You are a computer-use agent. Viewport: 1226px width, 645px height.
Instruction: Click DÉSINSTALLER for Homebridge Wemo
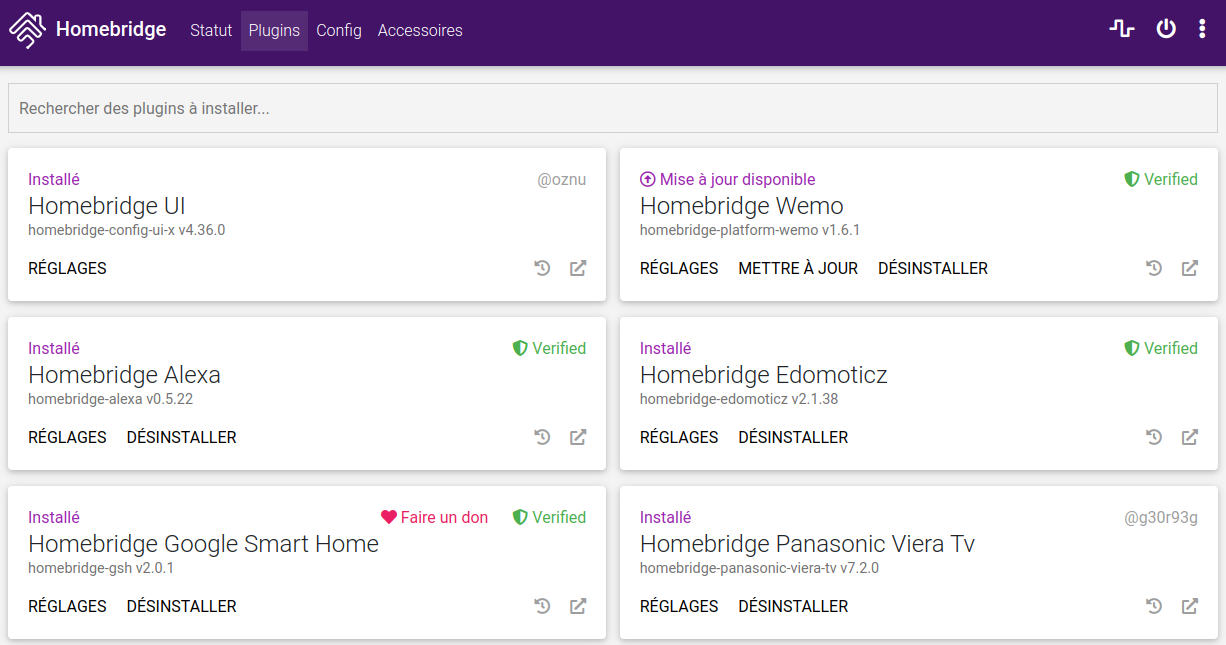[933, 268]
